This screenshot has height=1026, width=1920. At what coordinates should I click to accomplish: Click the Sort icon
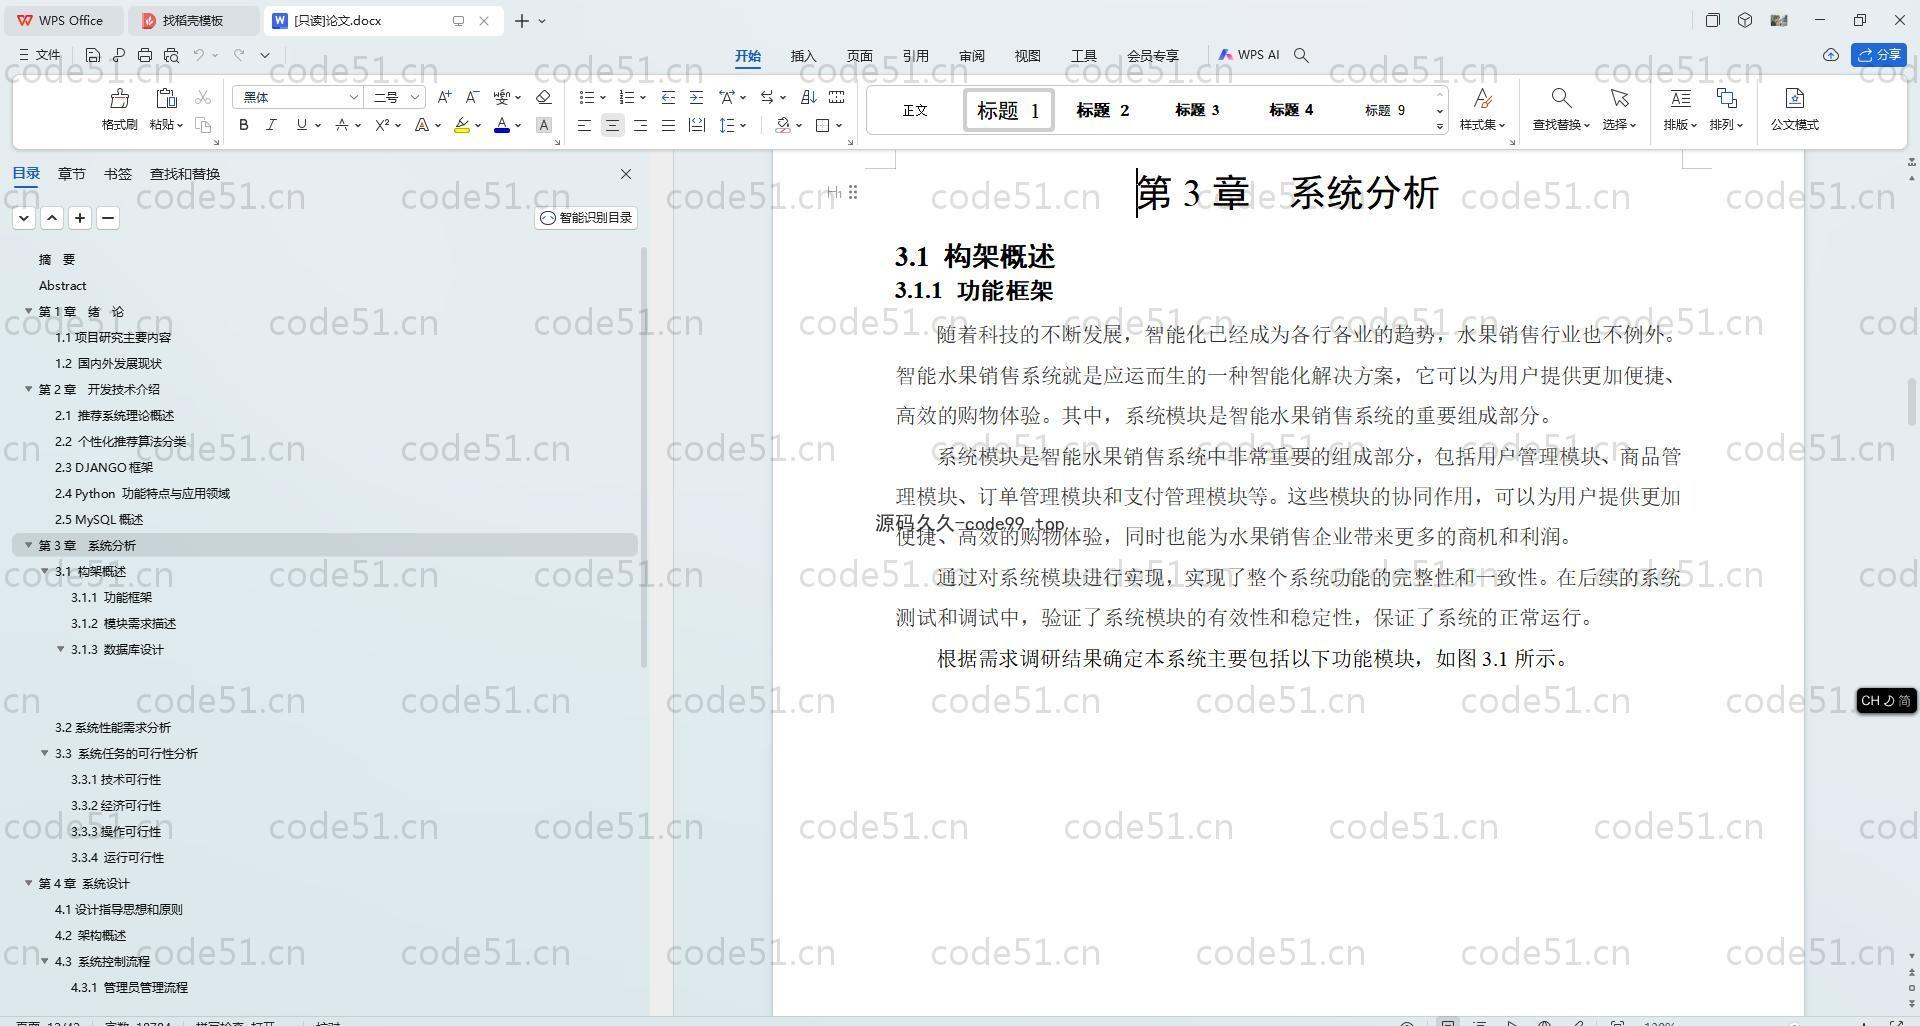tap(809, 97)
